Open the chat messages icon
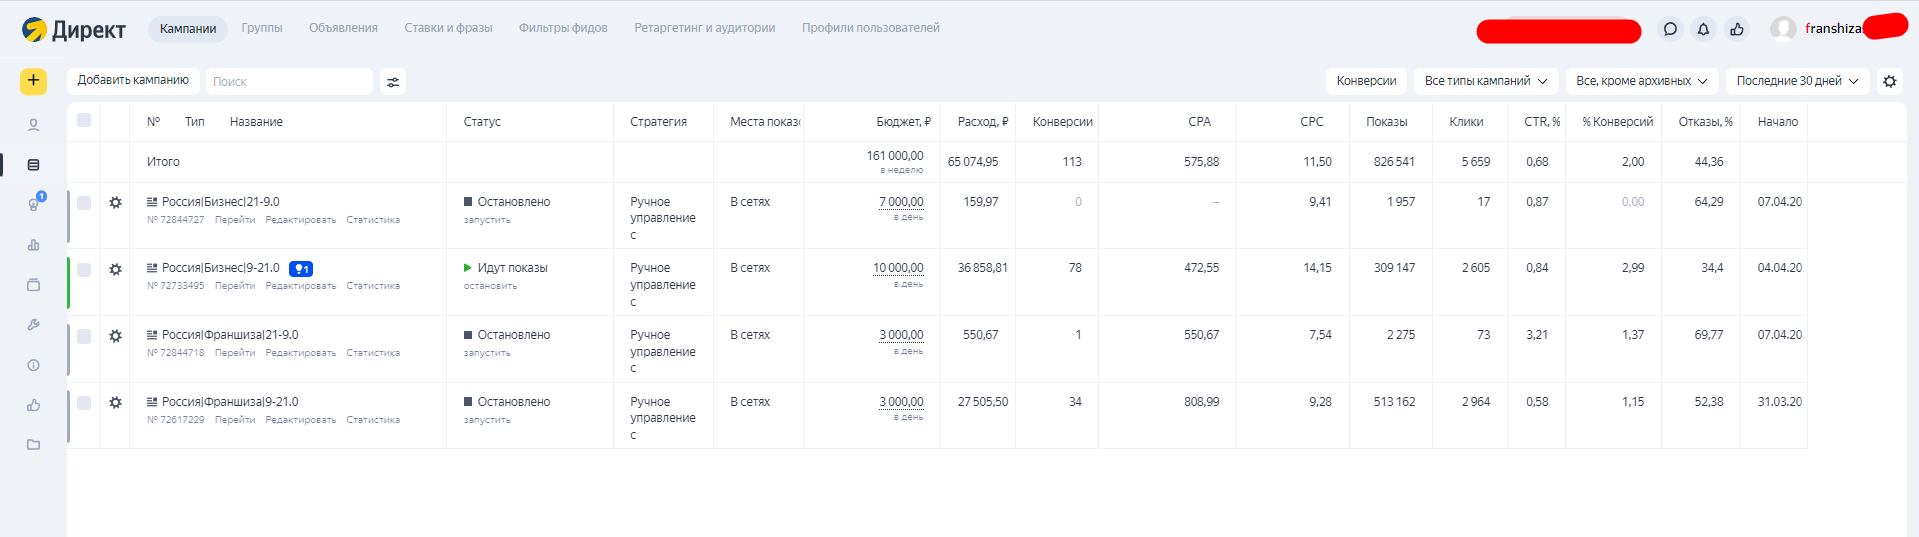Viewport: 1919px width, 537px height. pos(1670,29)
